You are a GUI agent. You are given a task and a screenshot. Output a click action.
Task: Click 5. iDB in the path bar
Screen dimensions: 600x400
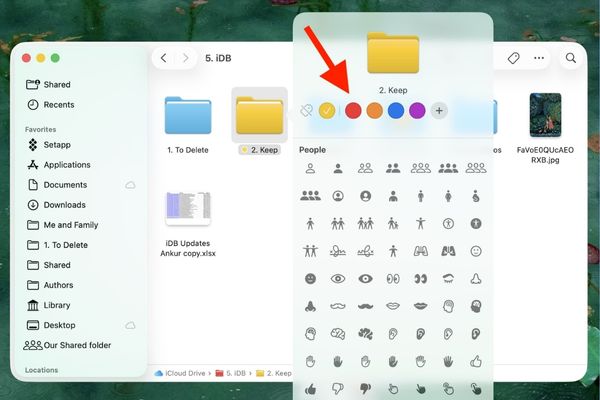230,373
